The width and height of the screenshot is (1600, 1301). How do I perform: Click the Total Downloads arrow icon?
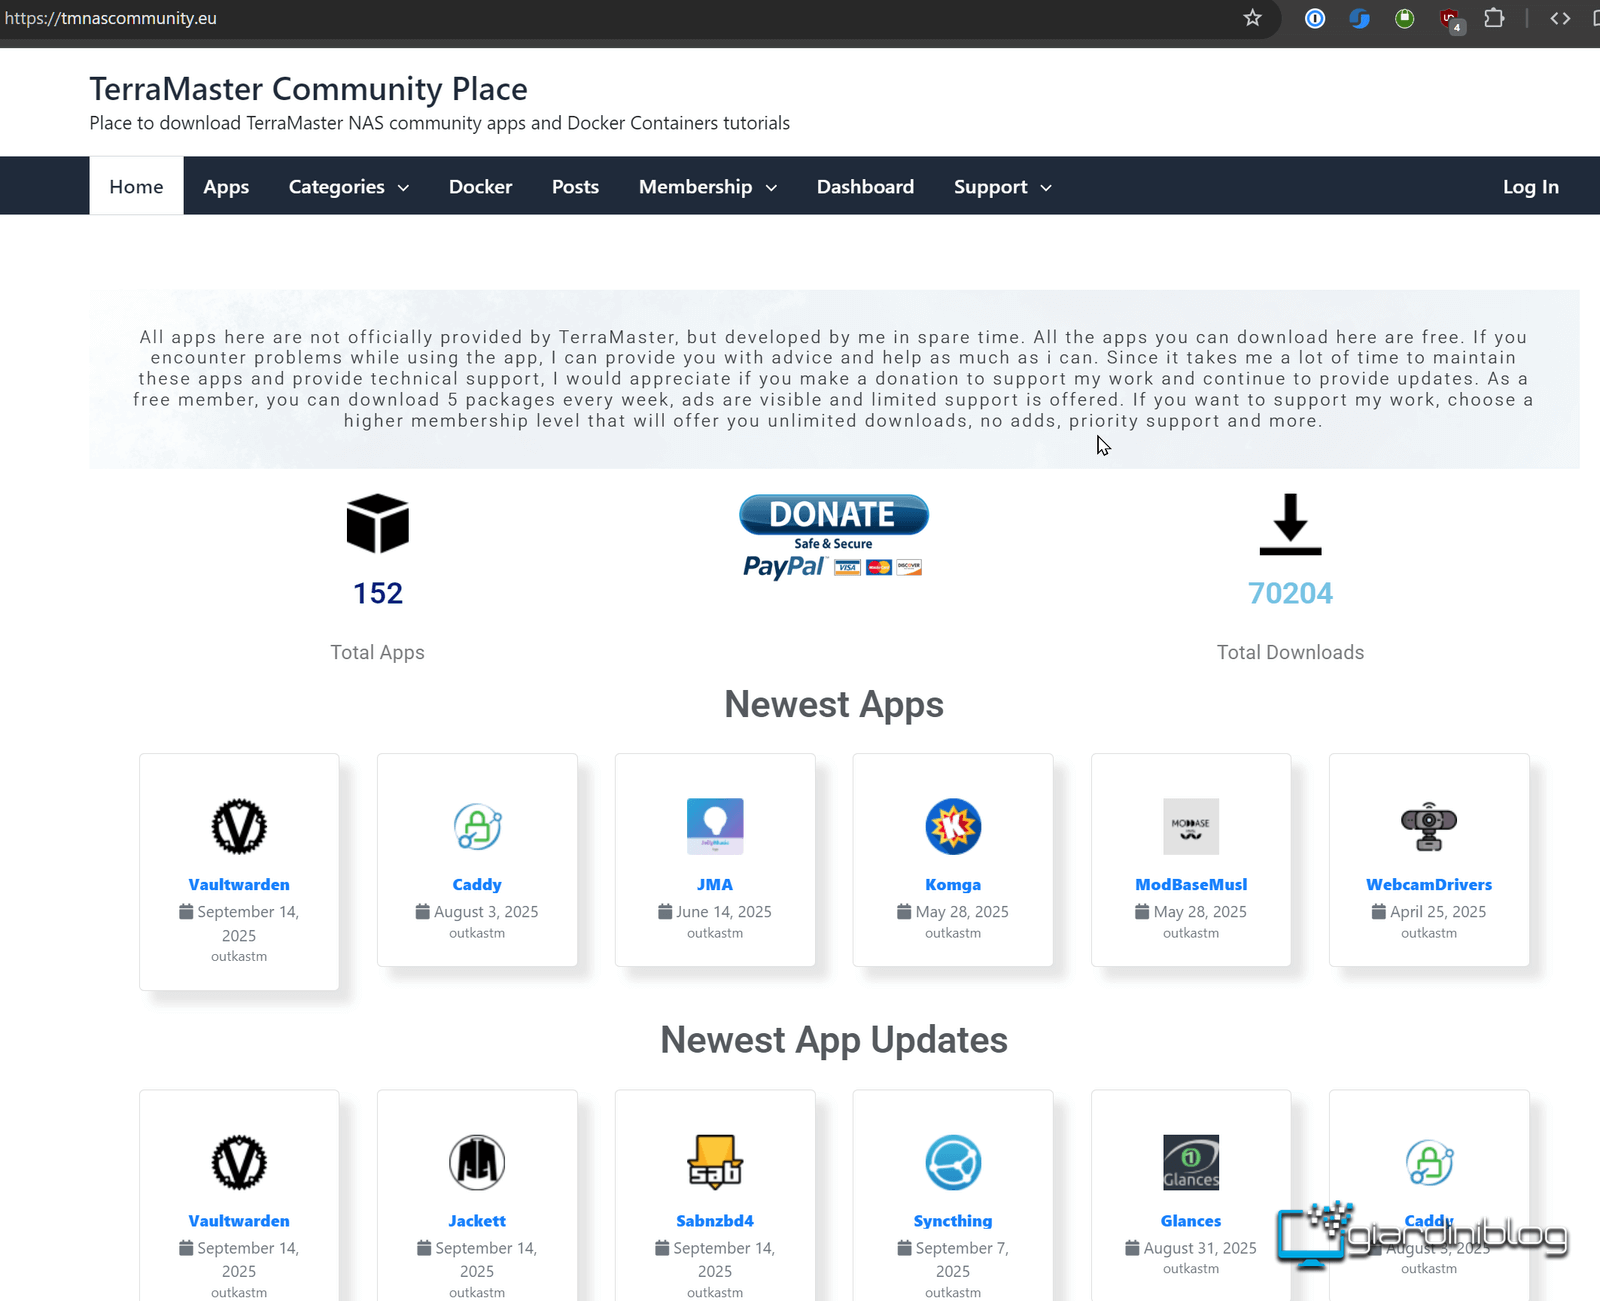tap(1290, 524)
